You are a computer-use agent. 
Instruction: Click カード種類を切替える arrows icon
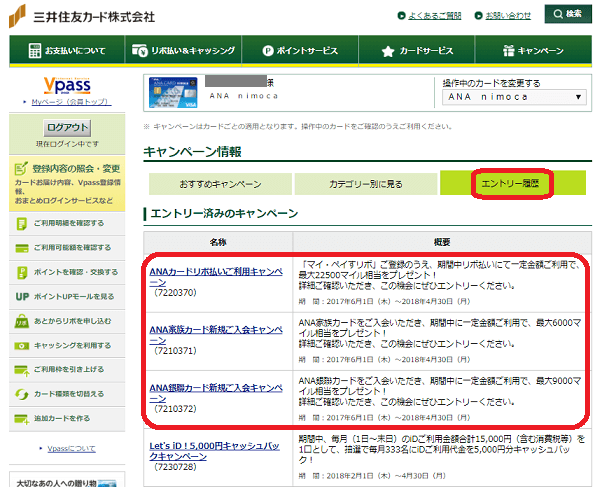pyautogui.click(x=22, y=395)
